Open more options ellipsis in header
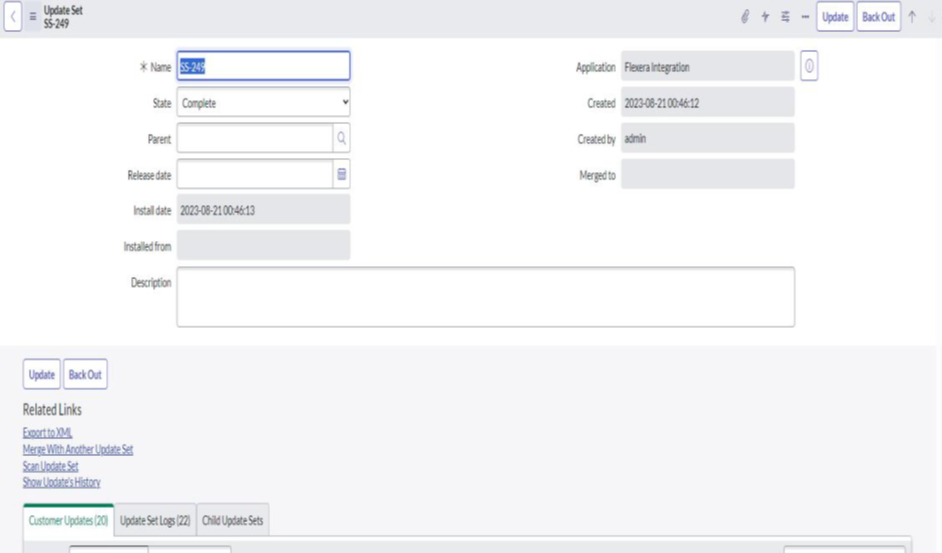942x553 pixels. [x=805, y=17]
